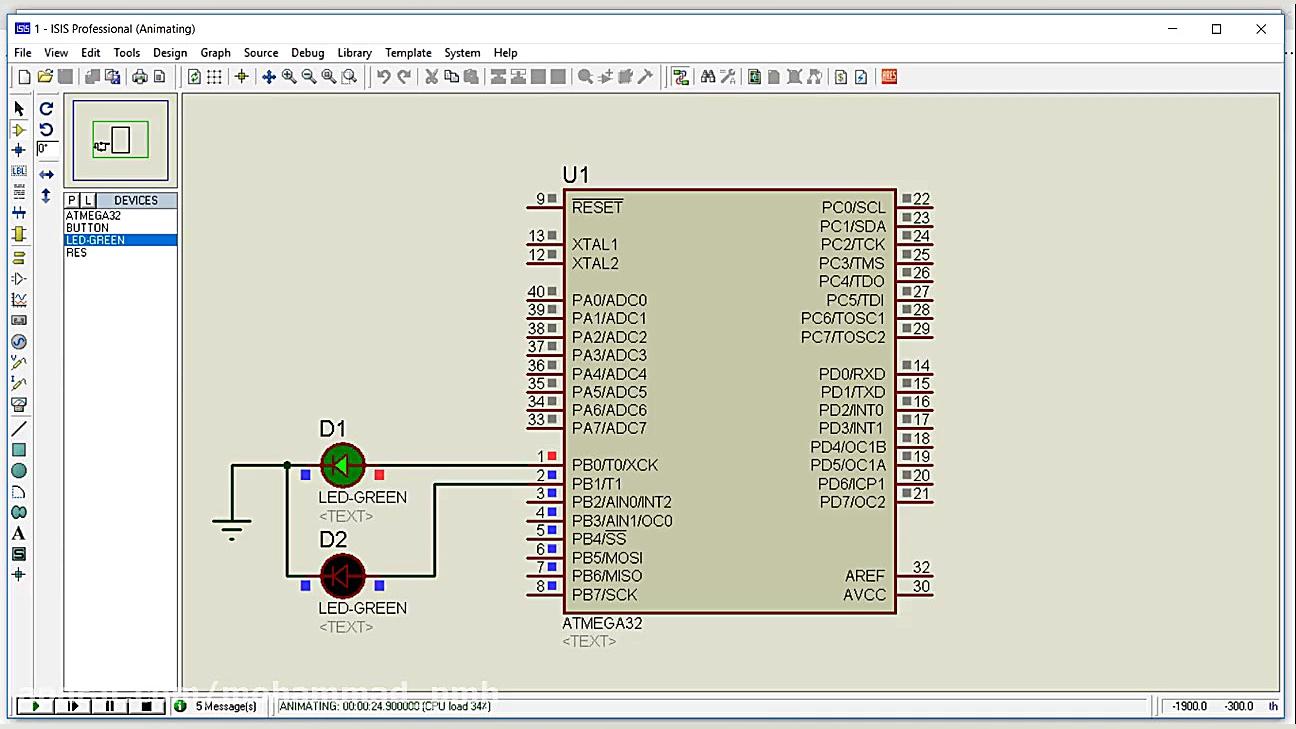The image size is (1296, 729).
Task: Click the 5 Messages status indicator
Action: [218, 706]
